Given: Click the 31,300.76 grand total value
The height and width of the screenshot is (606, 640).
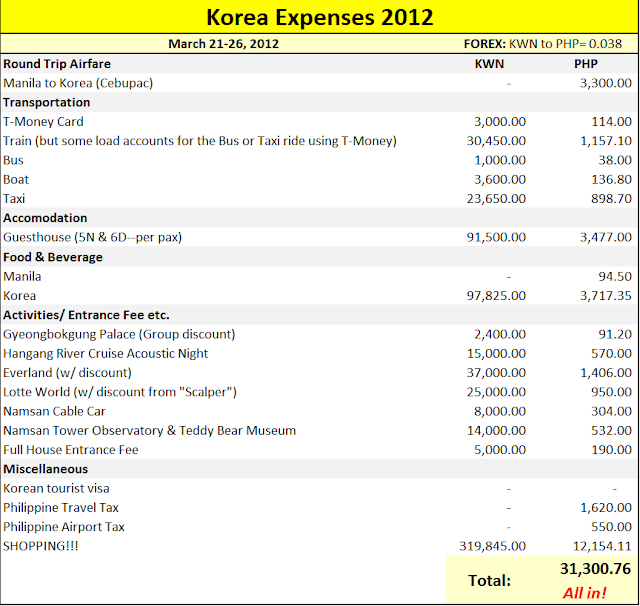Looking at the screenshot, I should (596, 568).
